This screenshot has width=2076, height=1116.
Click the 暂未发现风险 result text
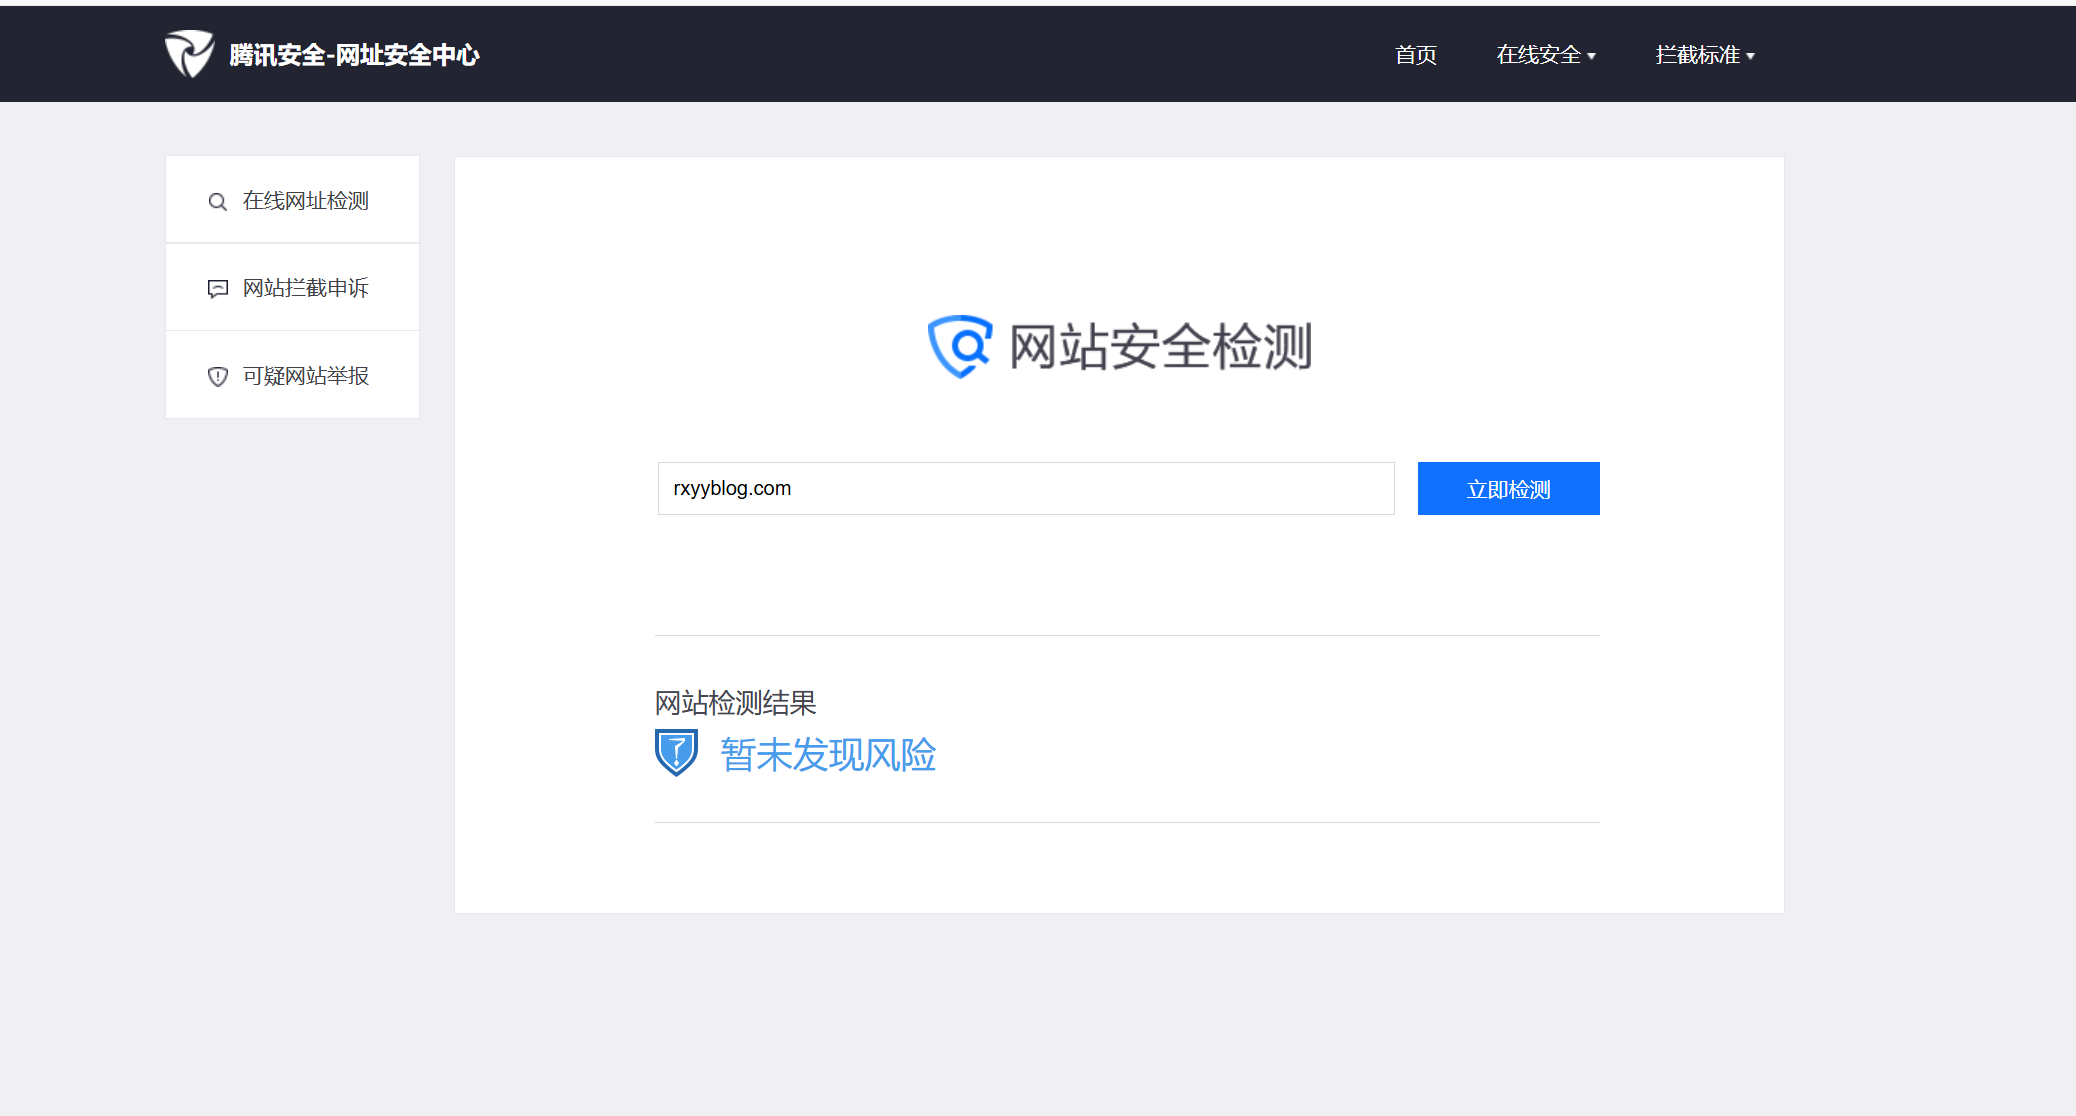(828, 755)
